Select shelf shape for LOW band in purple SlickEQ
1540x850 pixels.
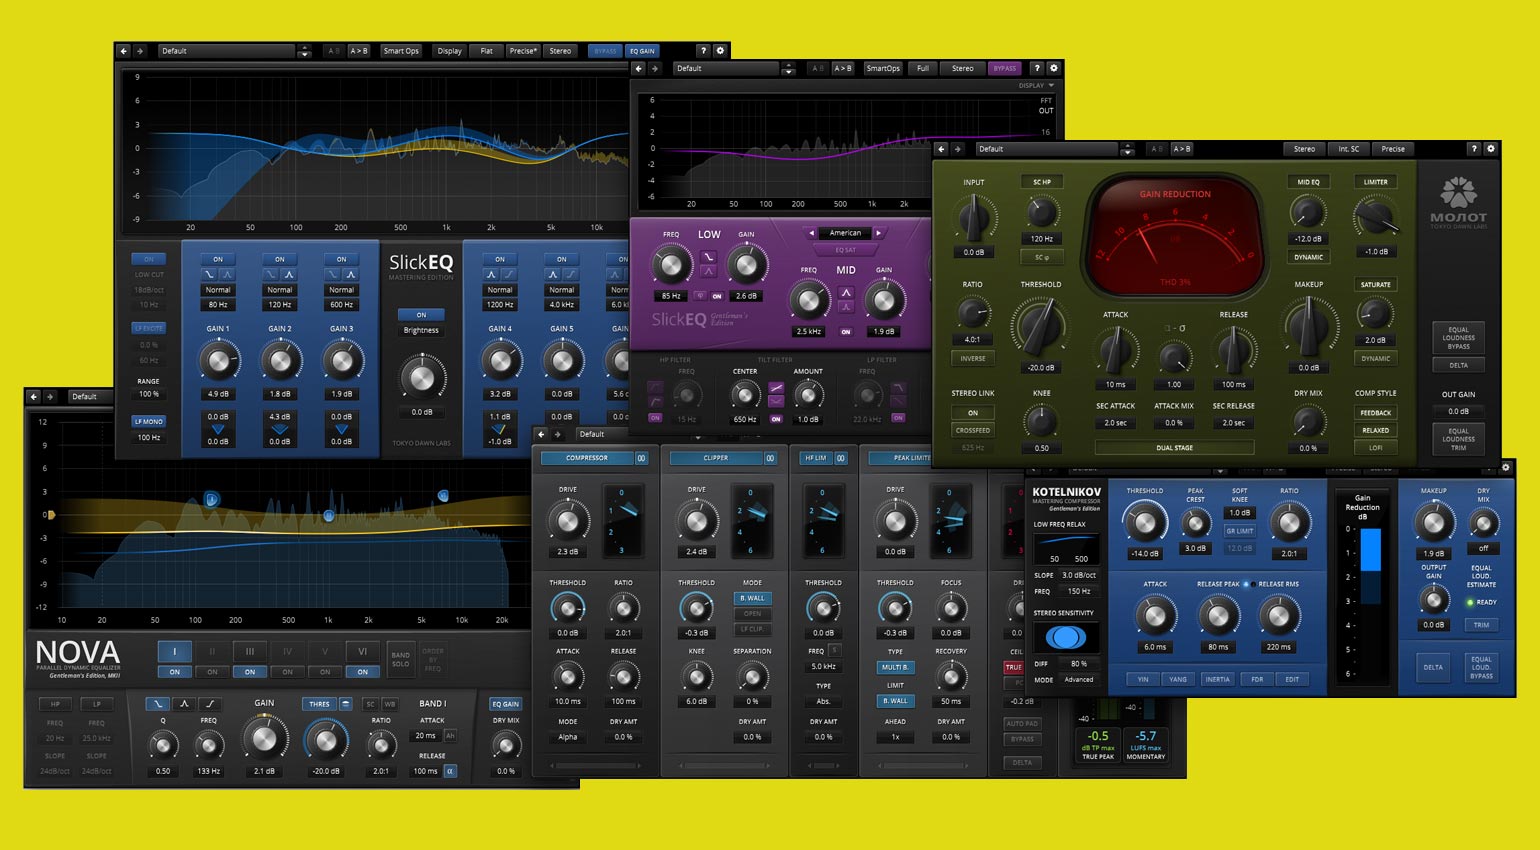click(x=708, y=256)
